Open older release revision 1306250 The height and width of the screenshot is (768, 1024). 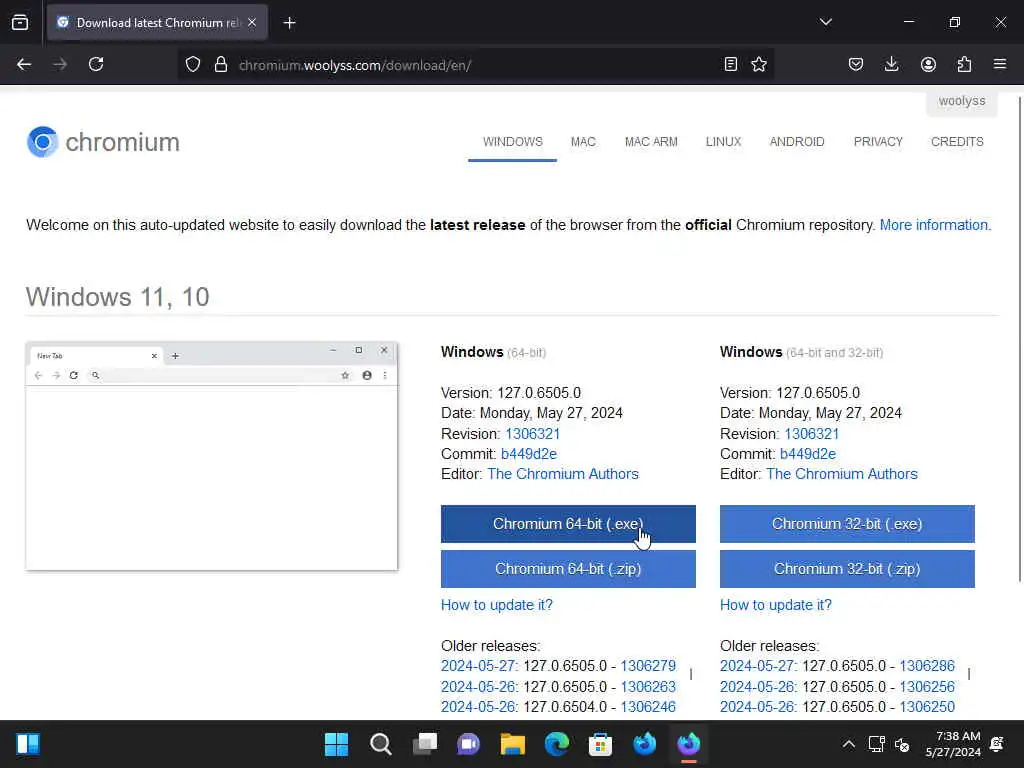pyautogui.click(x=927, y=707)
